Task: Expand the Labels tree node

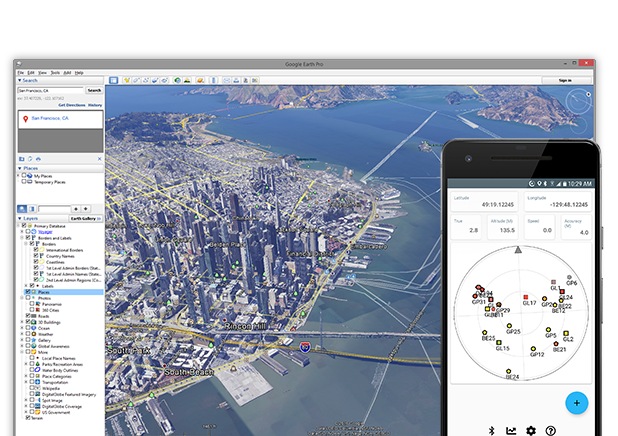Action: (26, 286)
